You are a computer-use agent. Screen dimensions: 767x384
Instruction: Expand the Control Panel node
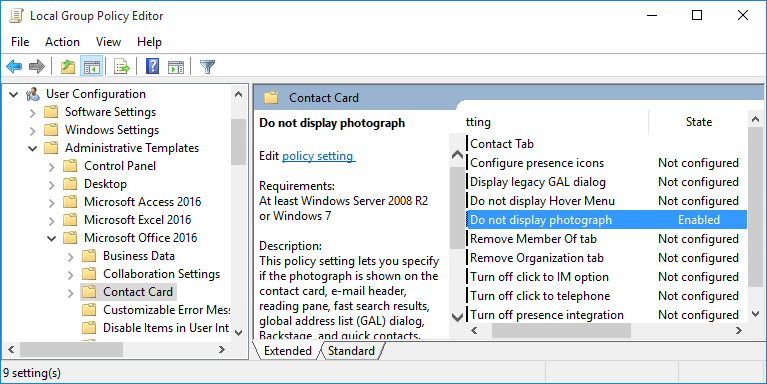[x=52, y=167]
